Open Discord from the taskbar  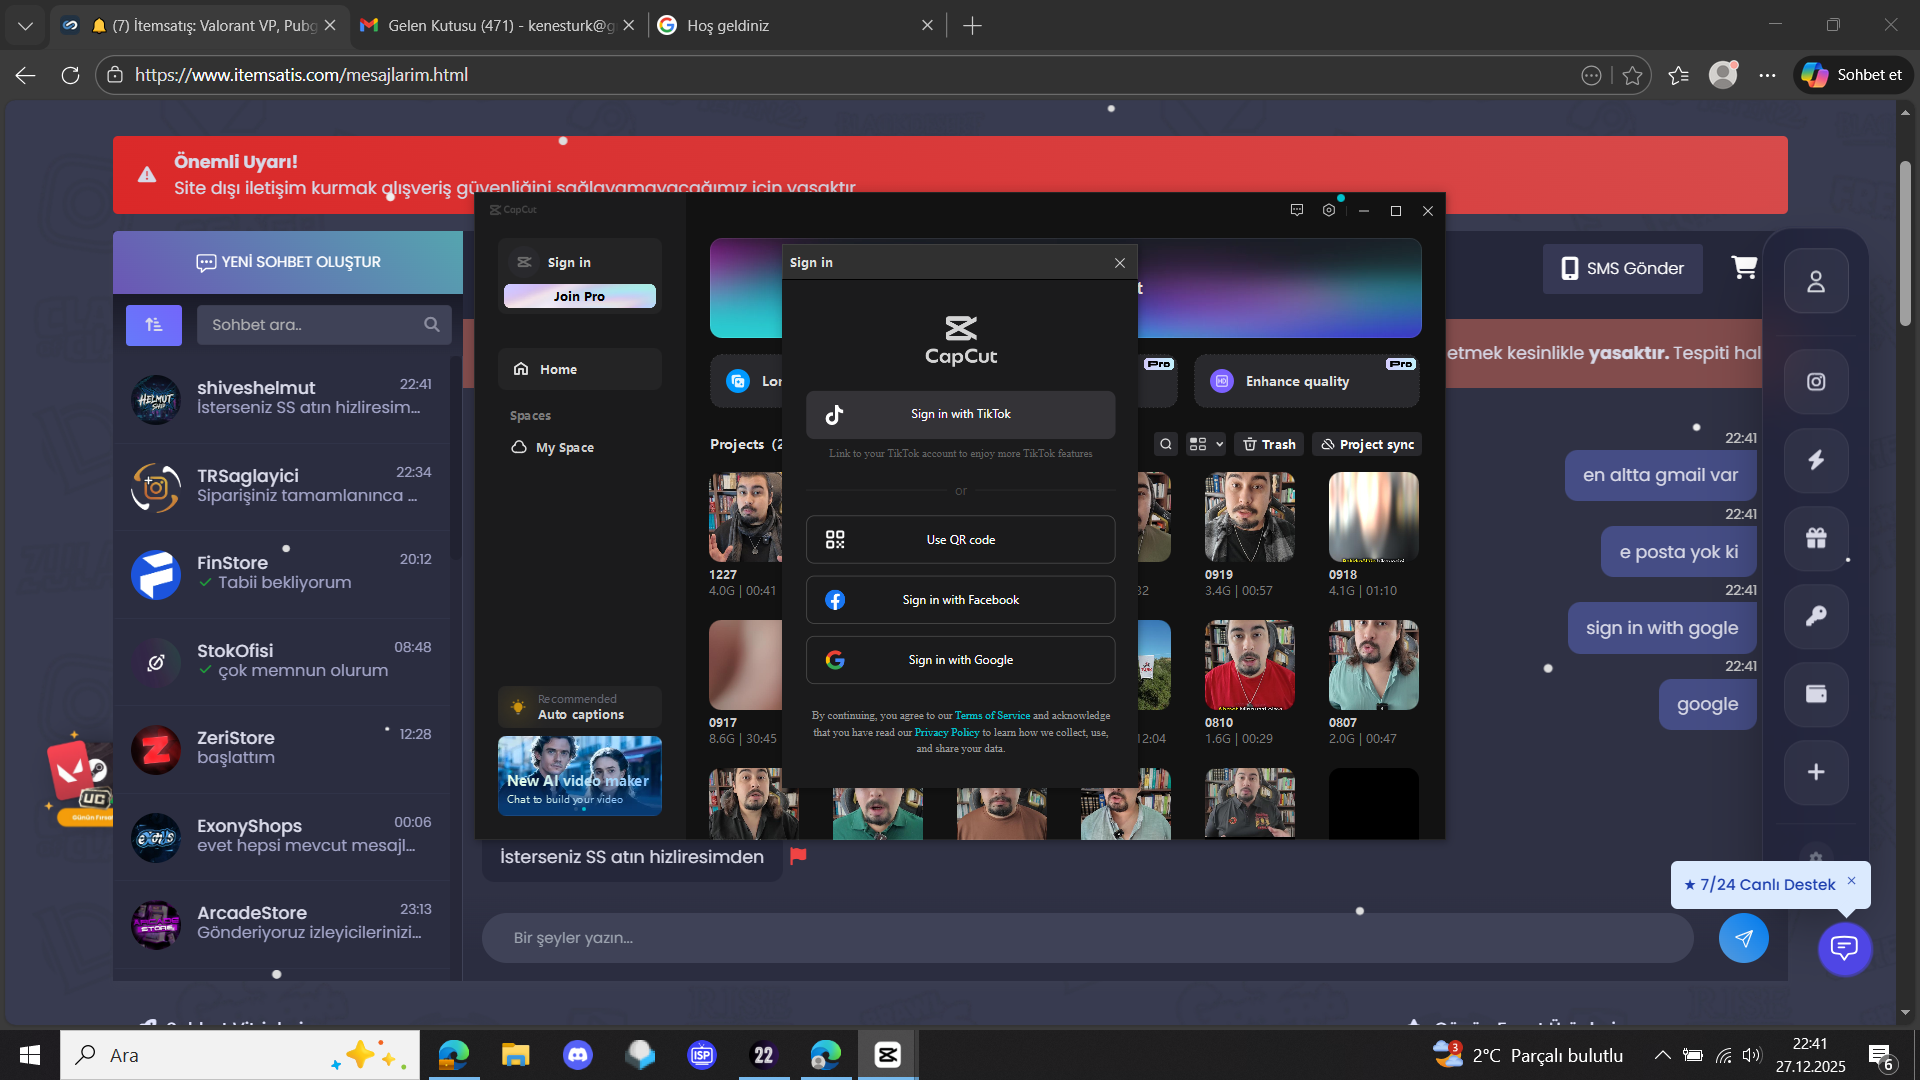(578, 1055)
